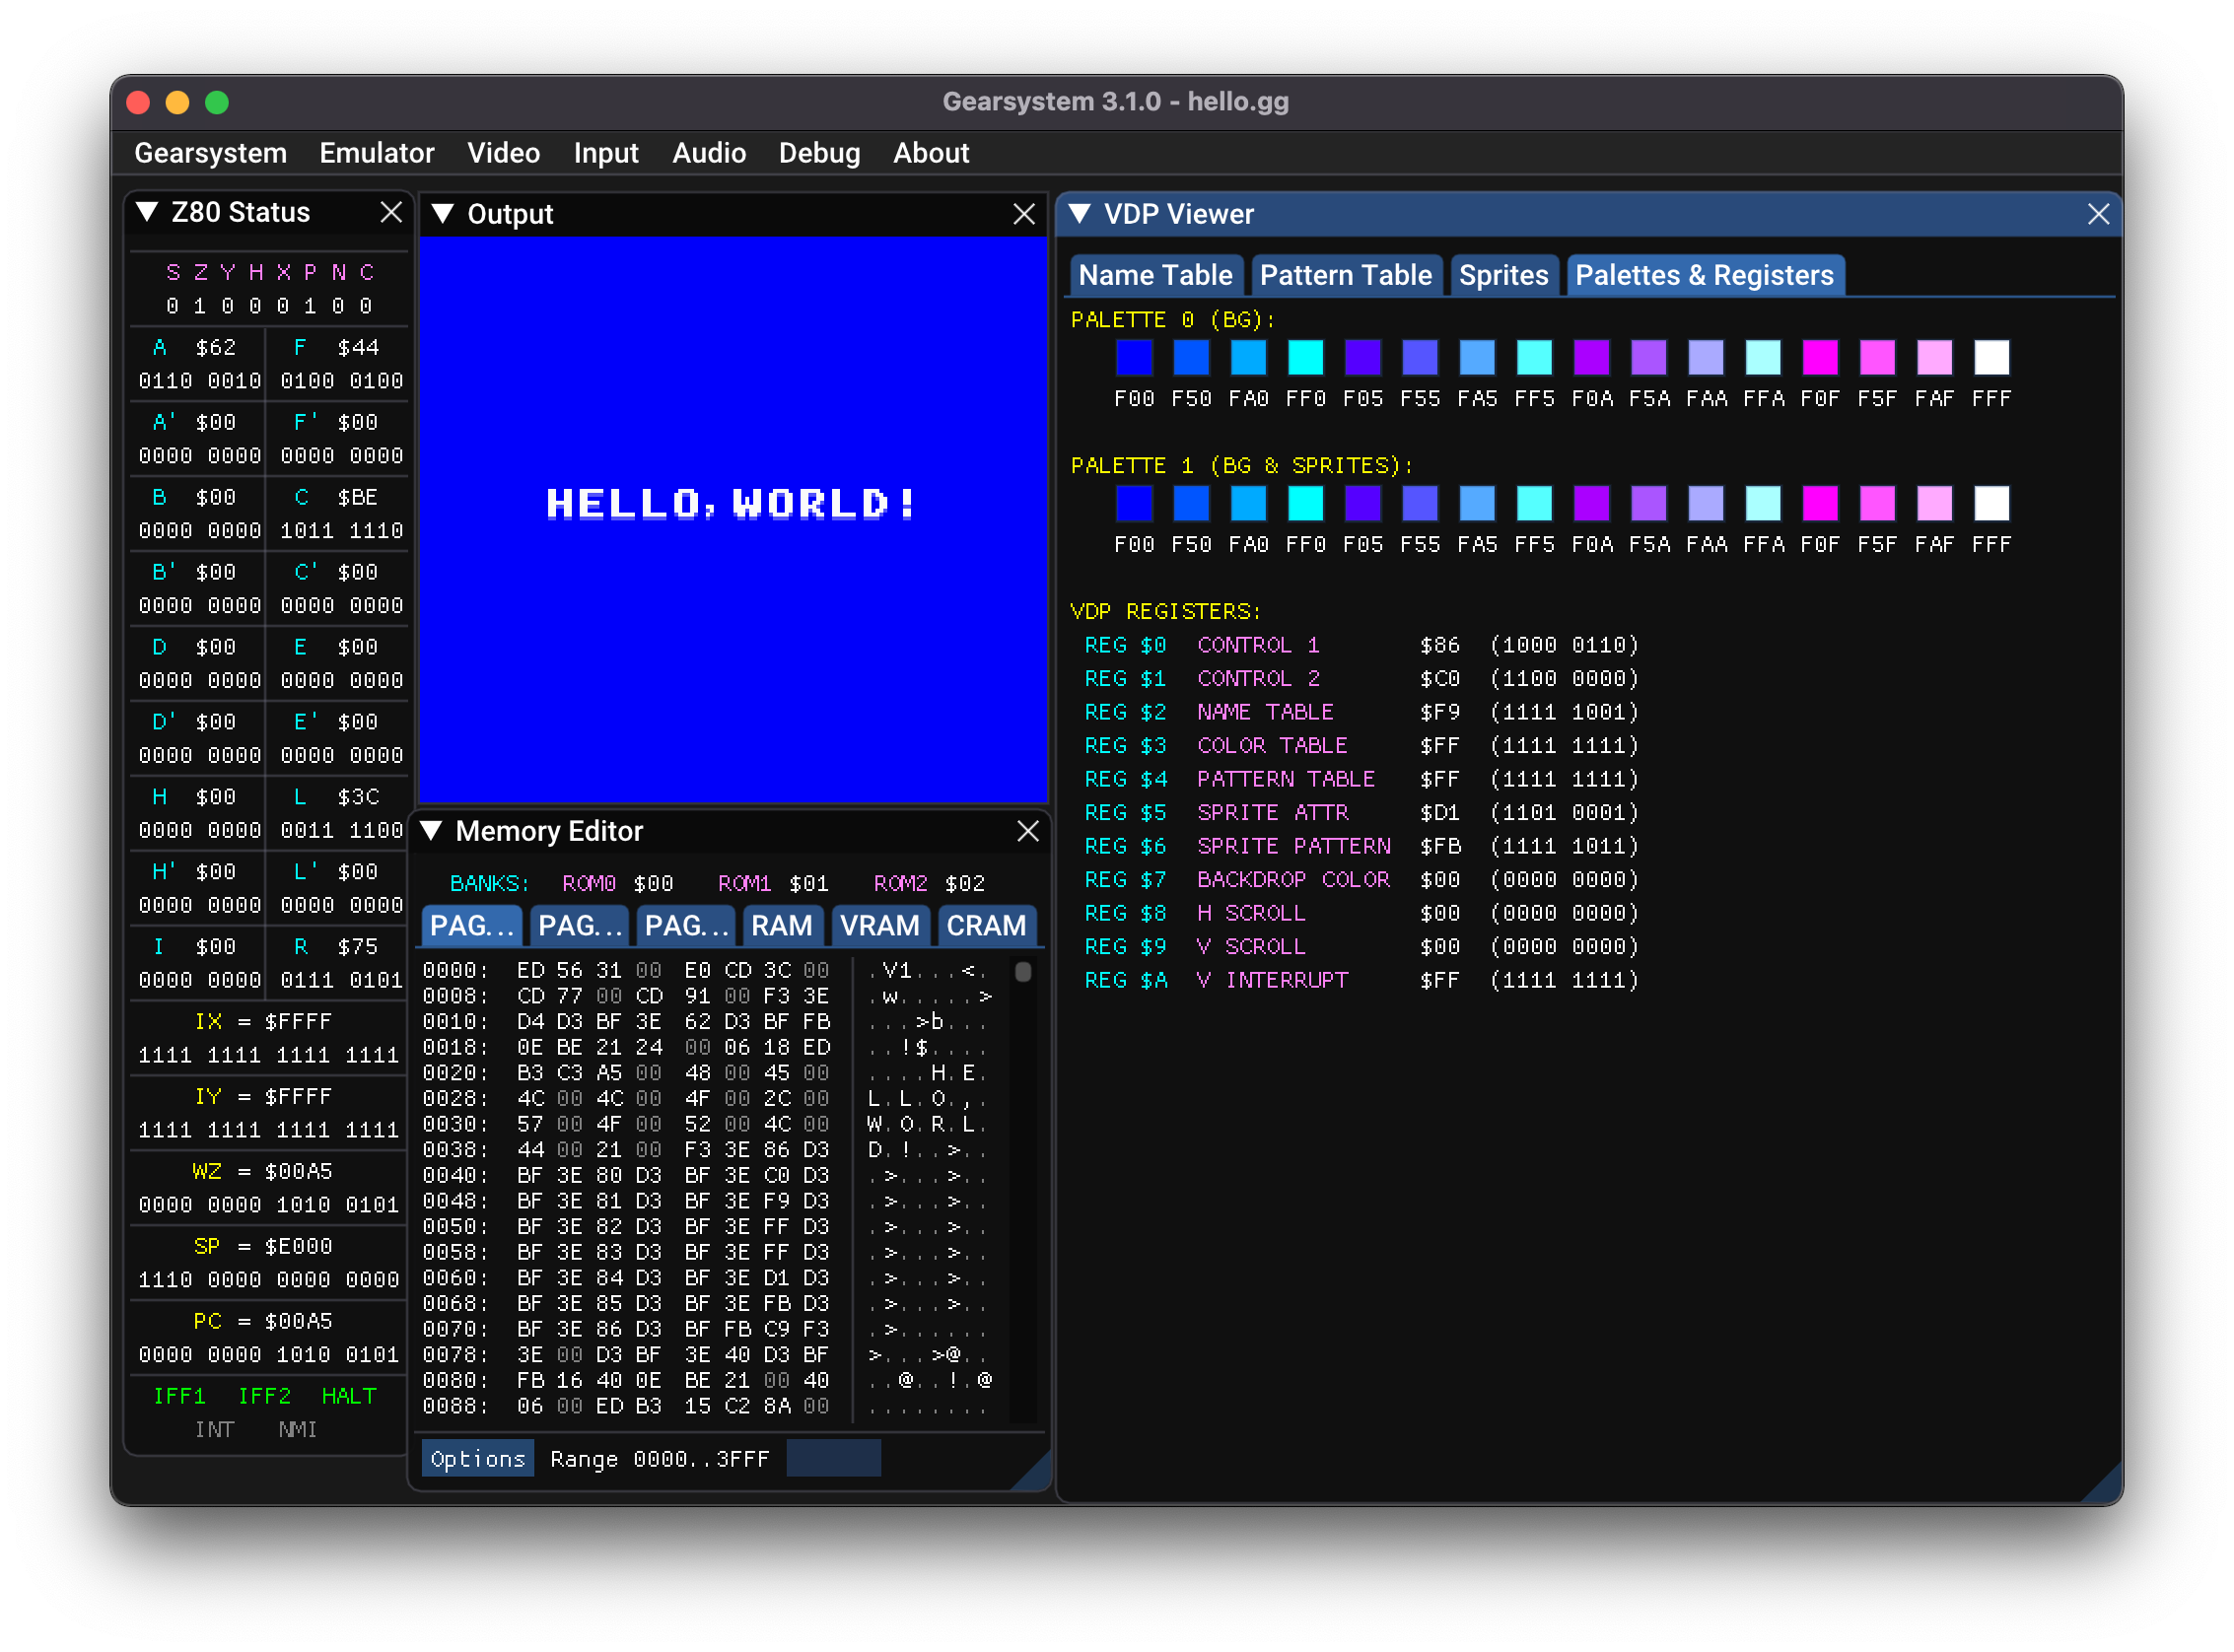Open the Emulator menu
This screenshot has height=1652, width=2234.
pos(376,153)
